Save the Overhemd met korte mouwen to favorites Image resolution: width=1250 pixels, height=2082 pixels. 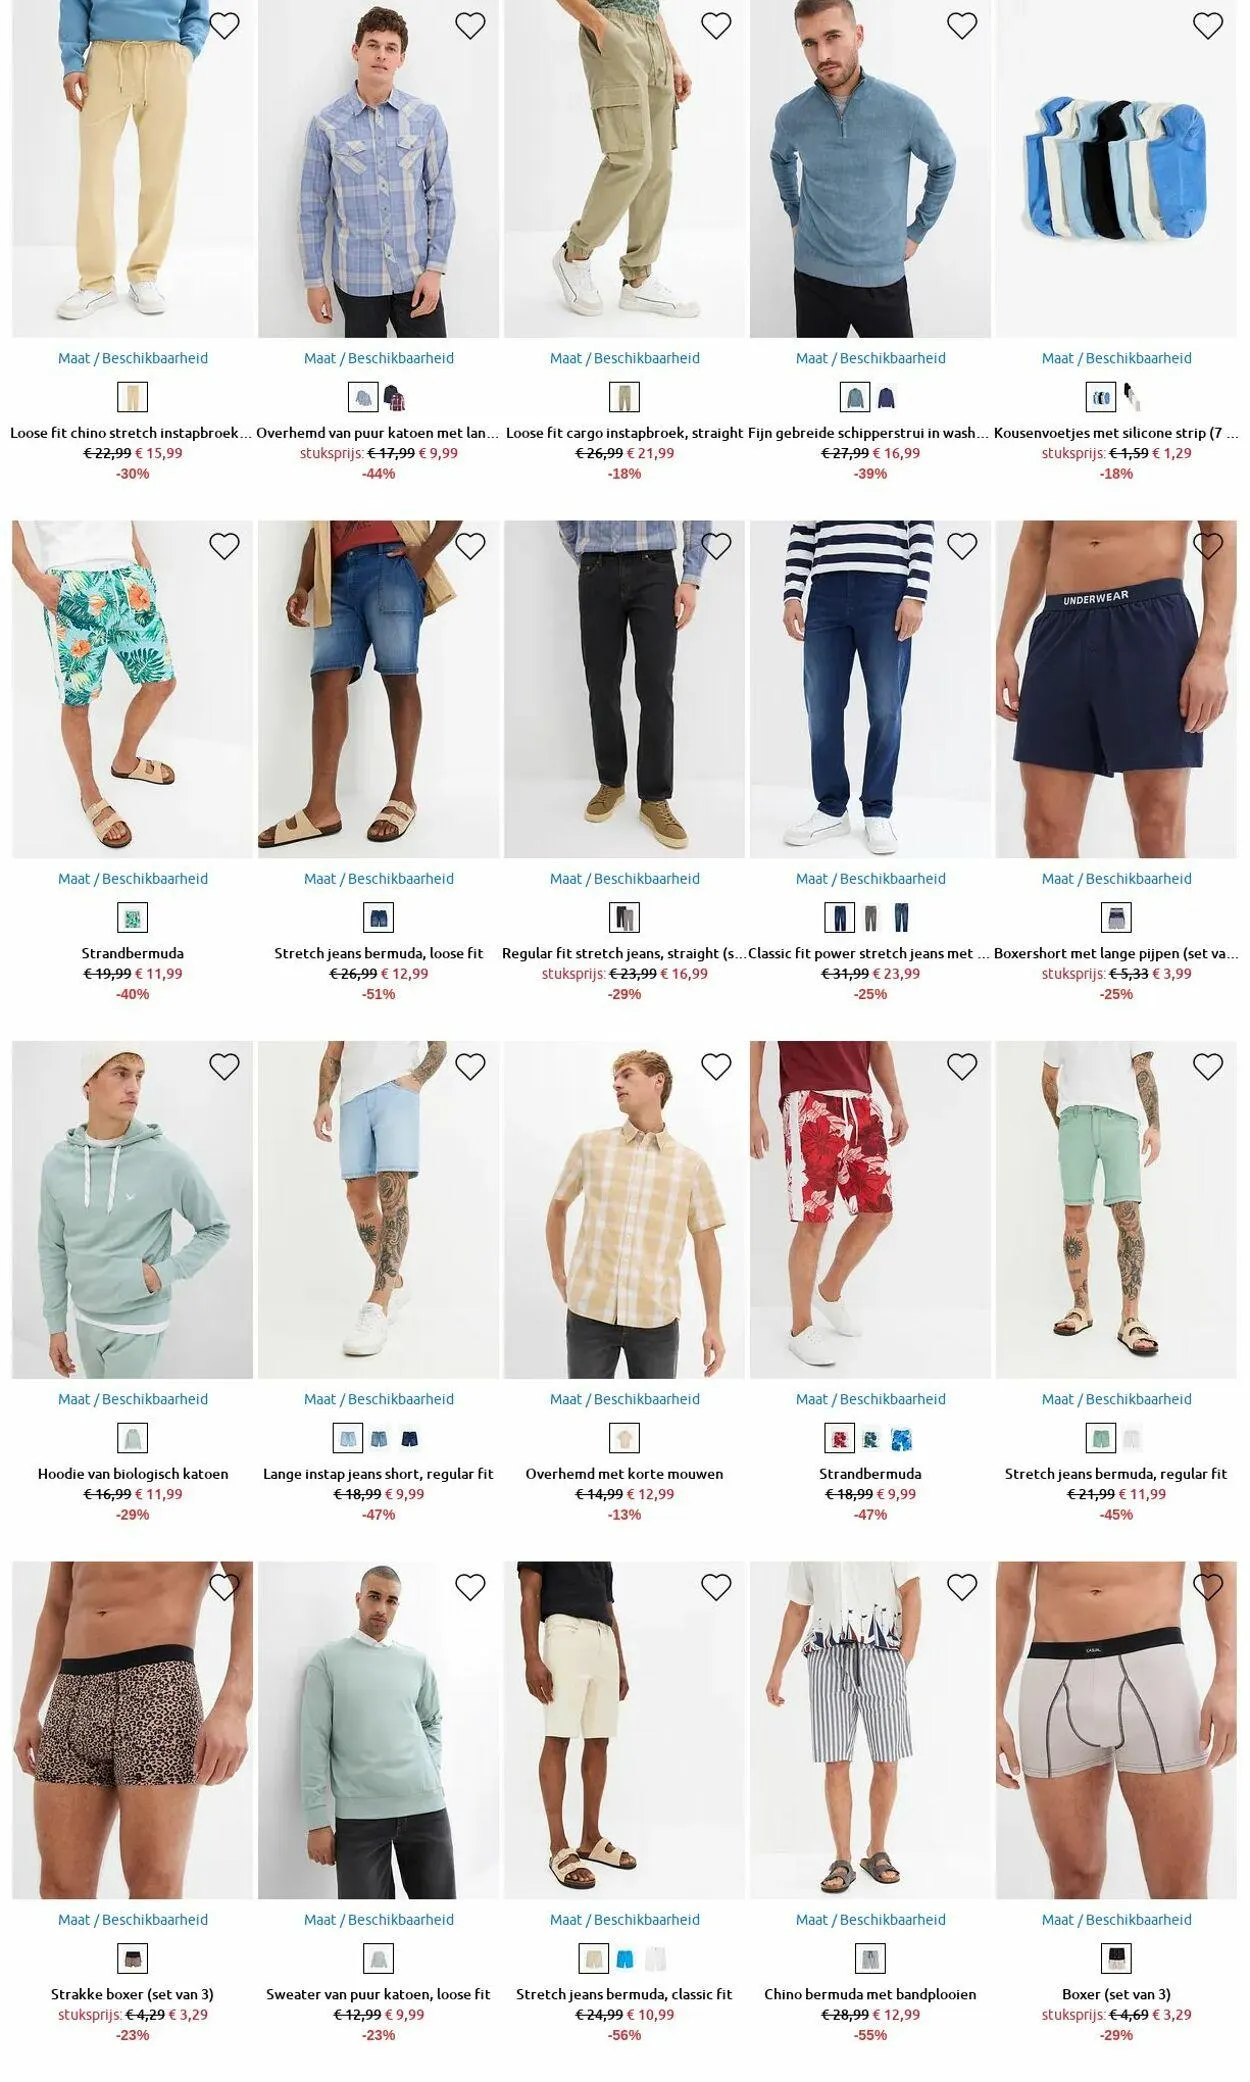(716, 1067)
